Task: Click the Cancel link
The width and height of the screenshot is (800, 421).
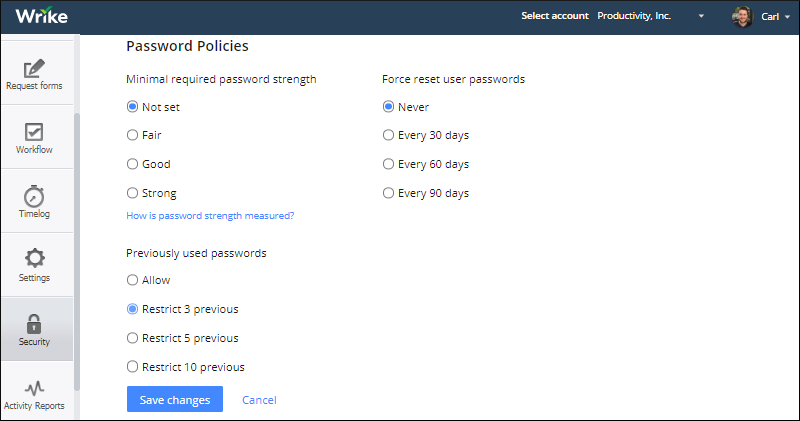Action: pyautogui.click(x=259, y=400)
